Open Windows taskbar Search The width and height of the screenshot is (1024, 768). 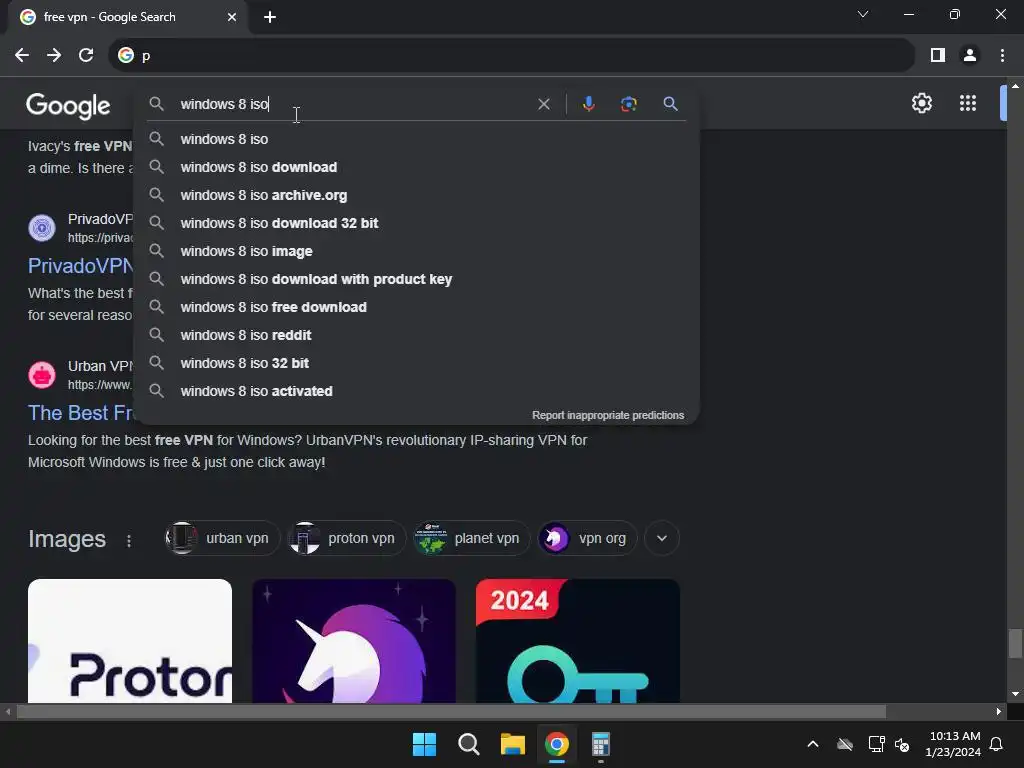coord(468,744)
